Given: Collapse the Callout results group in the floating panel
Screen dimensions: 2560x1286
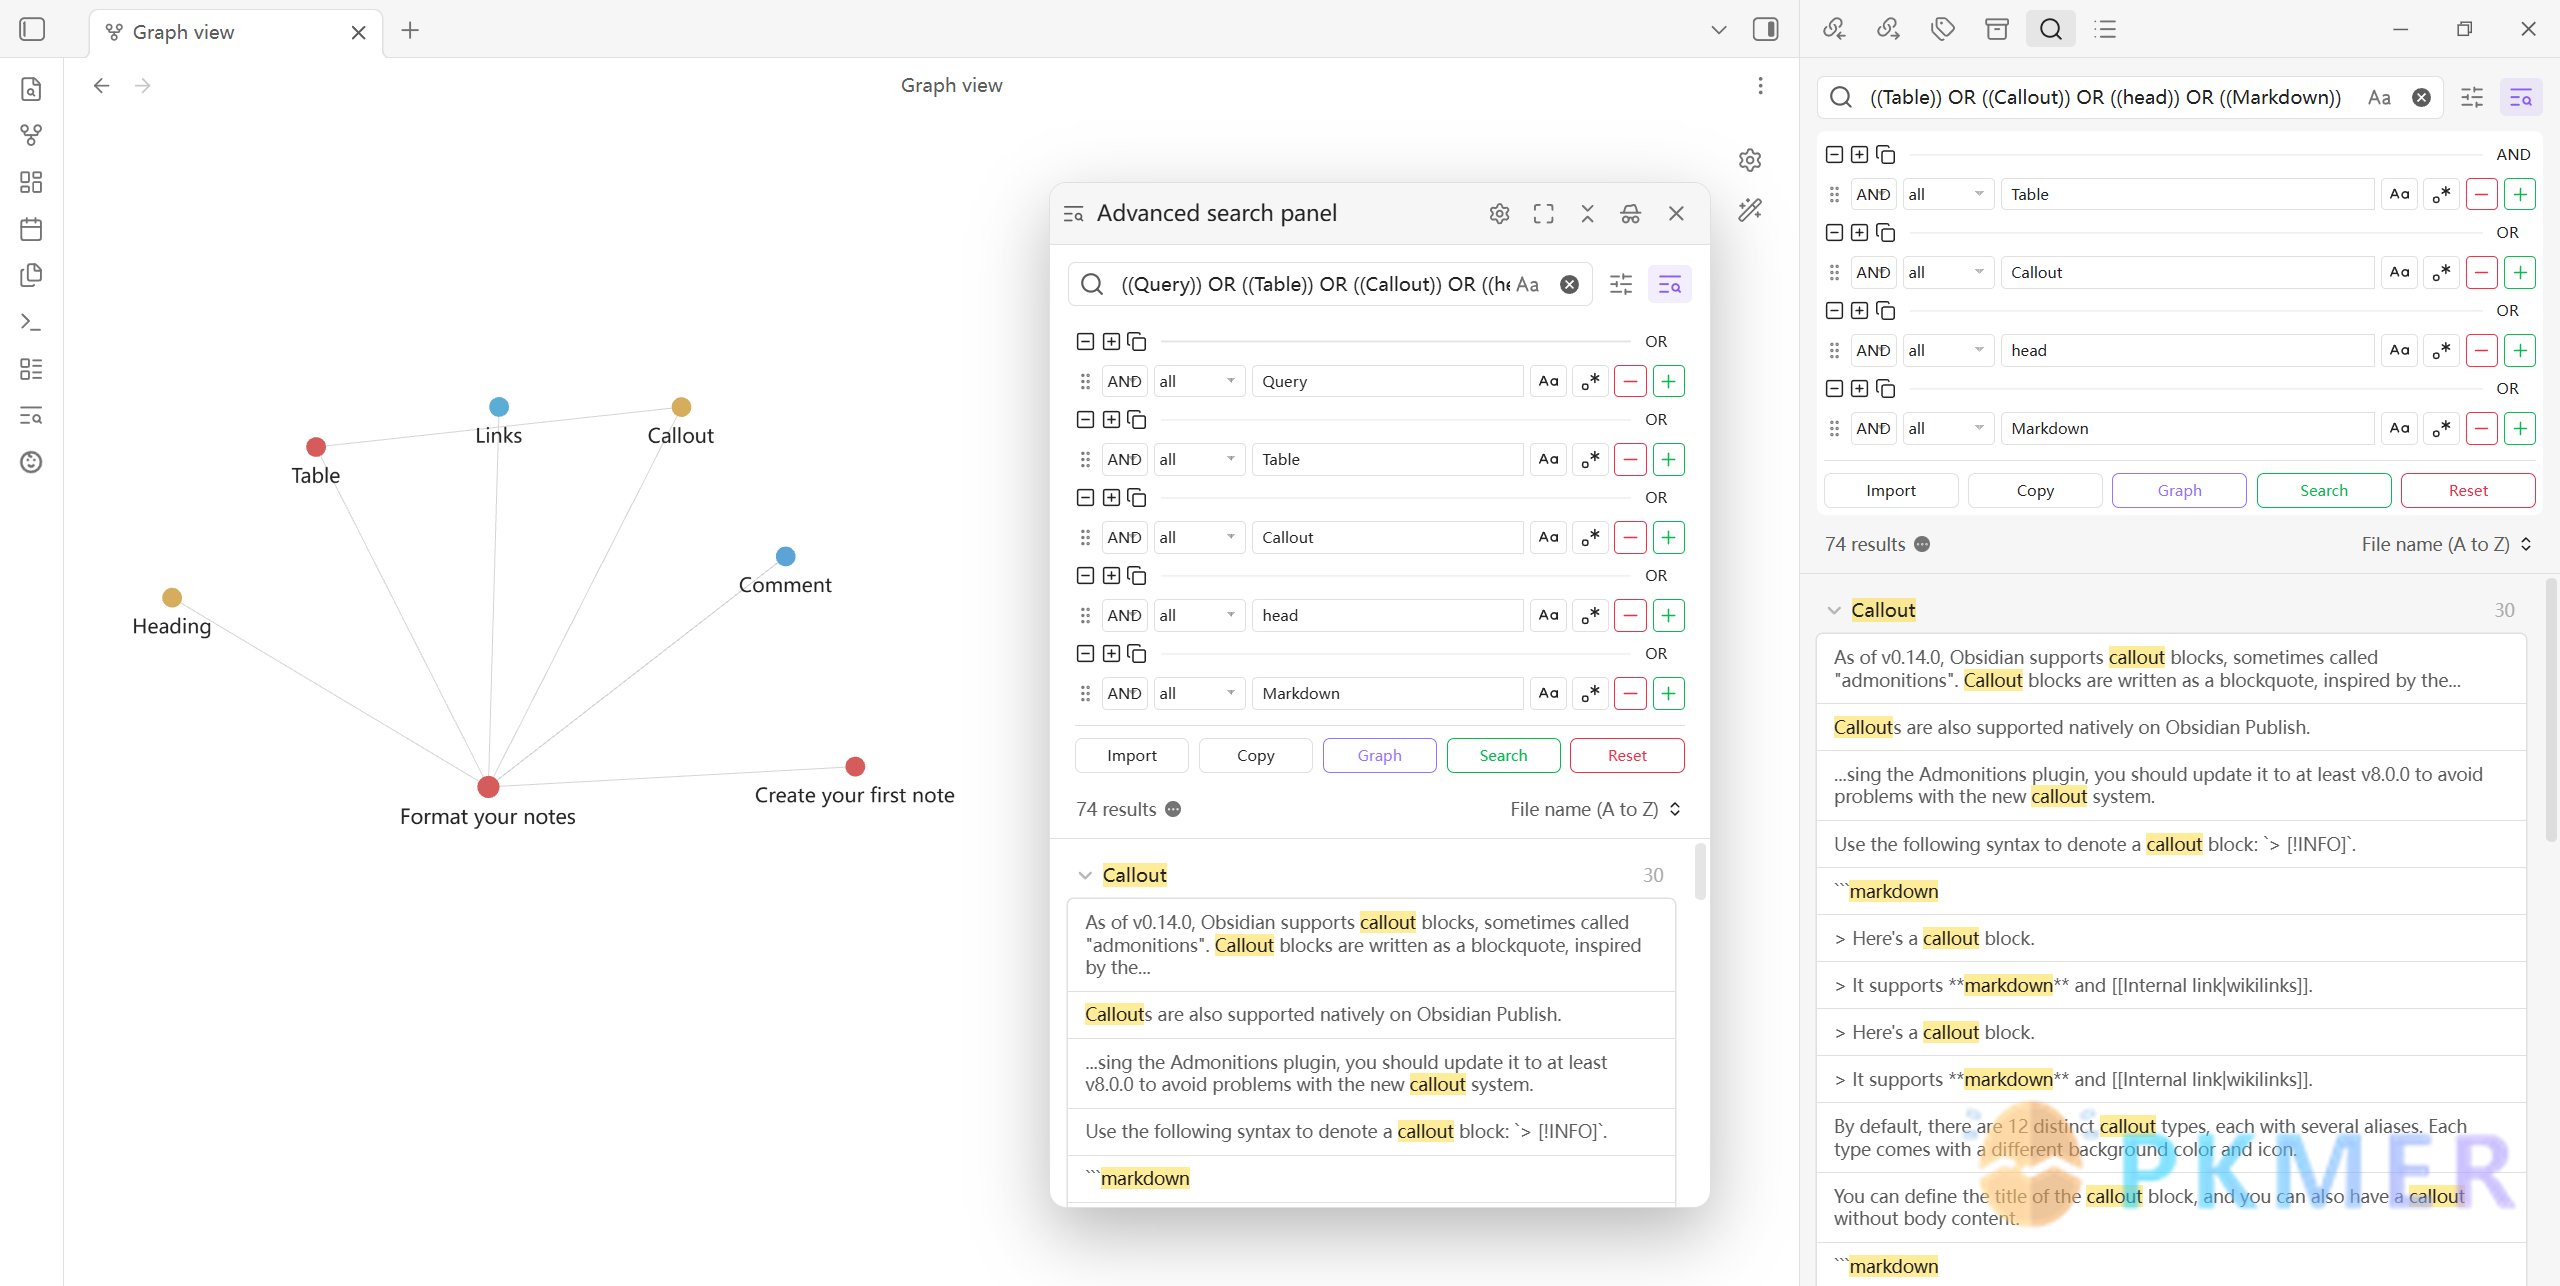Looking at the screenshot, I should click(1084, 875).
